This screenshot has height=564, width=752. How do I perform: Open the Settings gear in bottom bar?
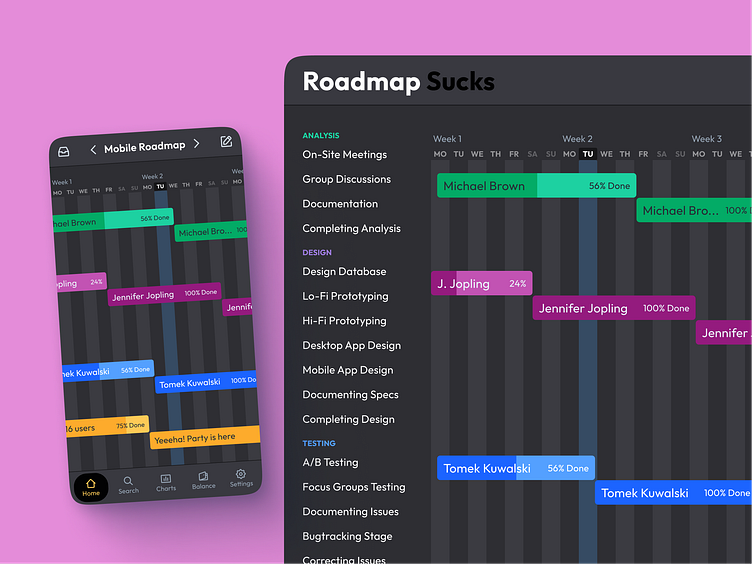(241, 478)
